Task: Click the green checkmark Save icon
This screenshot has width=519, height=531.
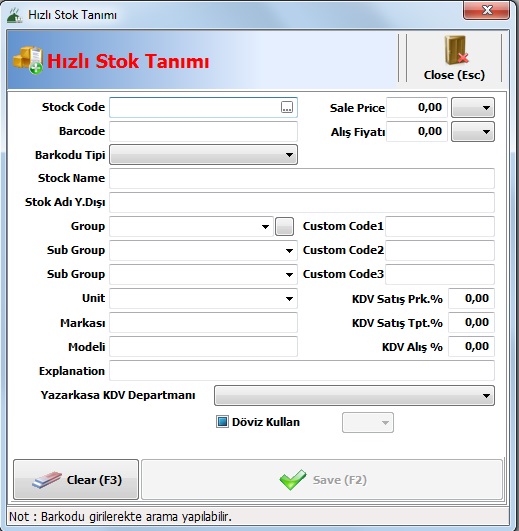Action: tap(293, 480)
